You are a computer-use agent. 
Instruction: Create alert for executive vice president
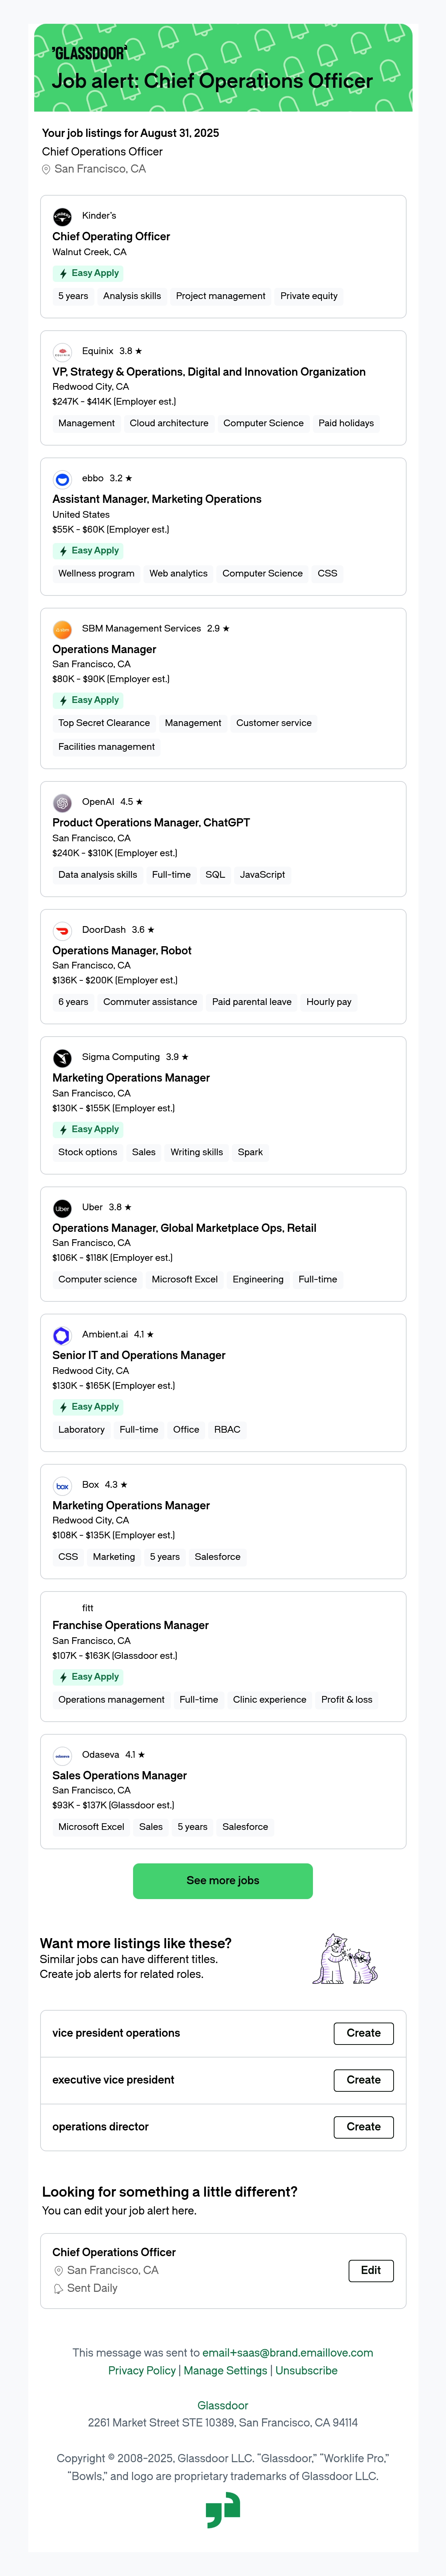click(x=363, y=2080)
